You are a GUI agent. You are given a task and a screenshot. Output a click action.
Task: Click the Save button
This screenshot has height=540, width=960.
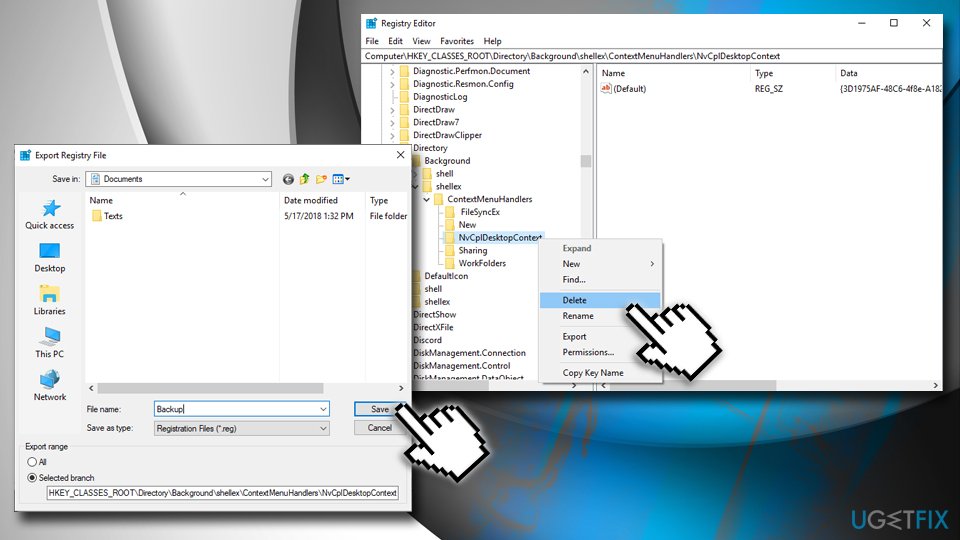(x=379, y=409)
